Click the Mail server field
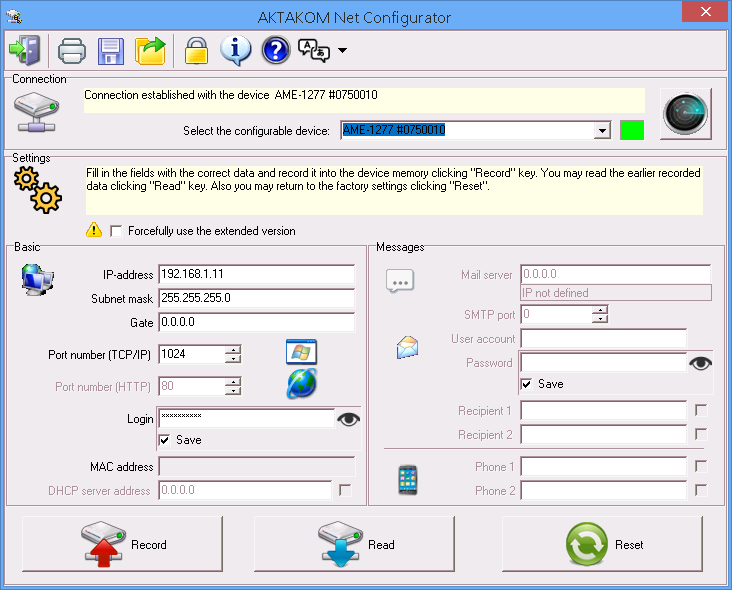Viewport: 732px width, 590px height. pyautogui.click(x=616, y=274)
